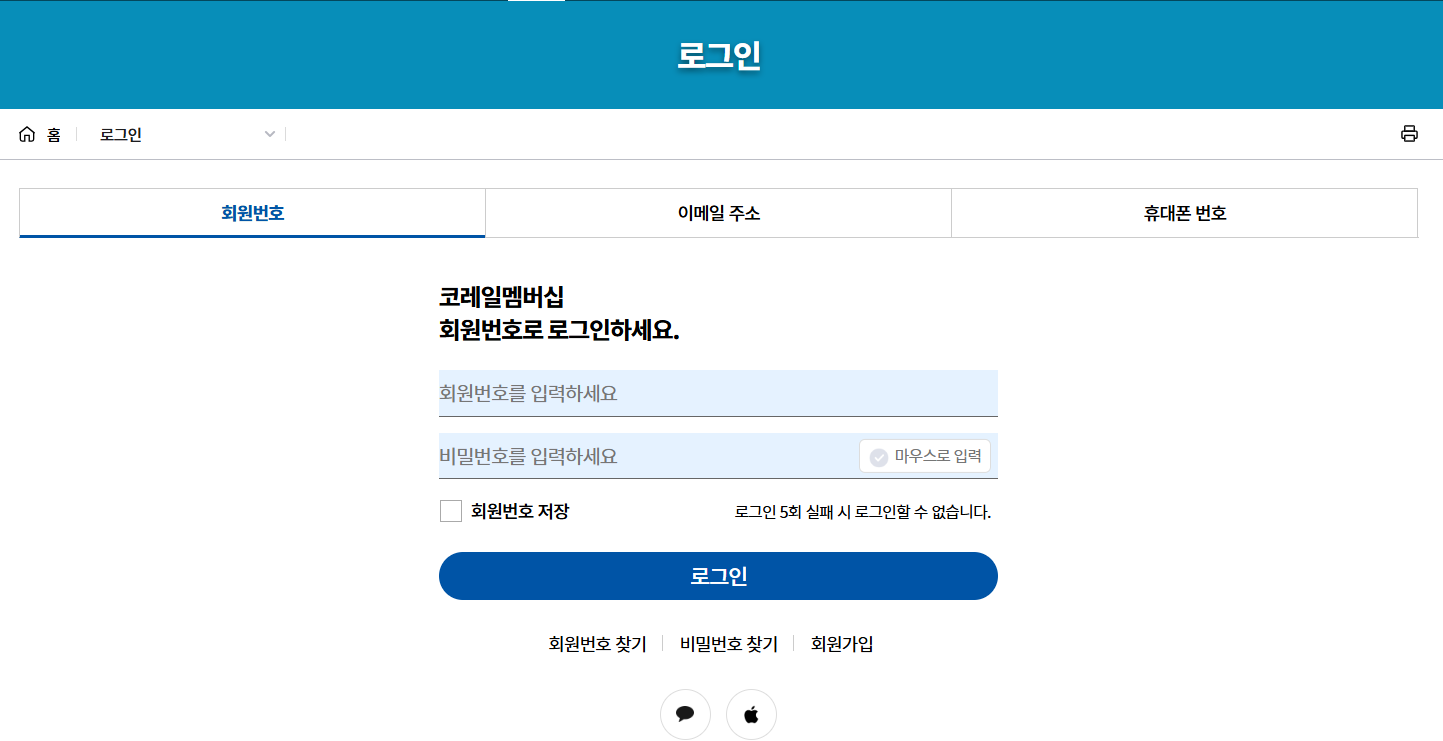Switch to the 휴대폰 번호 tab
1443x741 pixels.
(x=1184, y=213)
